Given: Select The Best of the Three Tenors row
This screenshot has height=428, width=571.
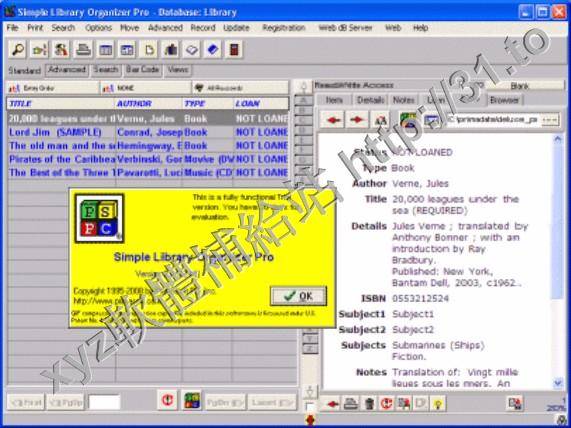Looking at the screenshot, I should click(148, 172).
